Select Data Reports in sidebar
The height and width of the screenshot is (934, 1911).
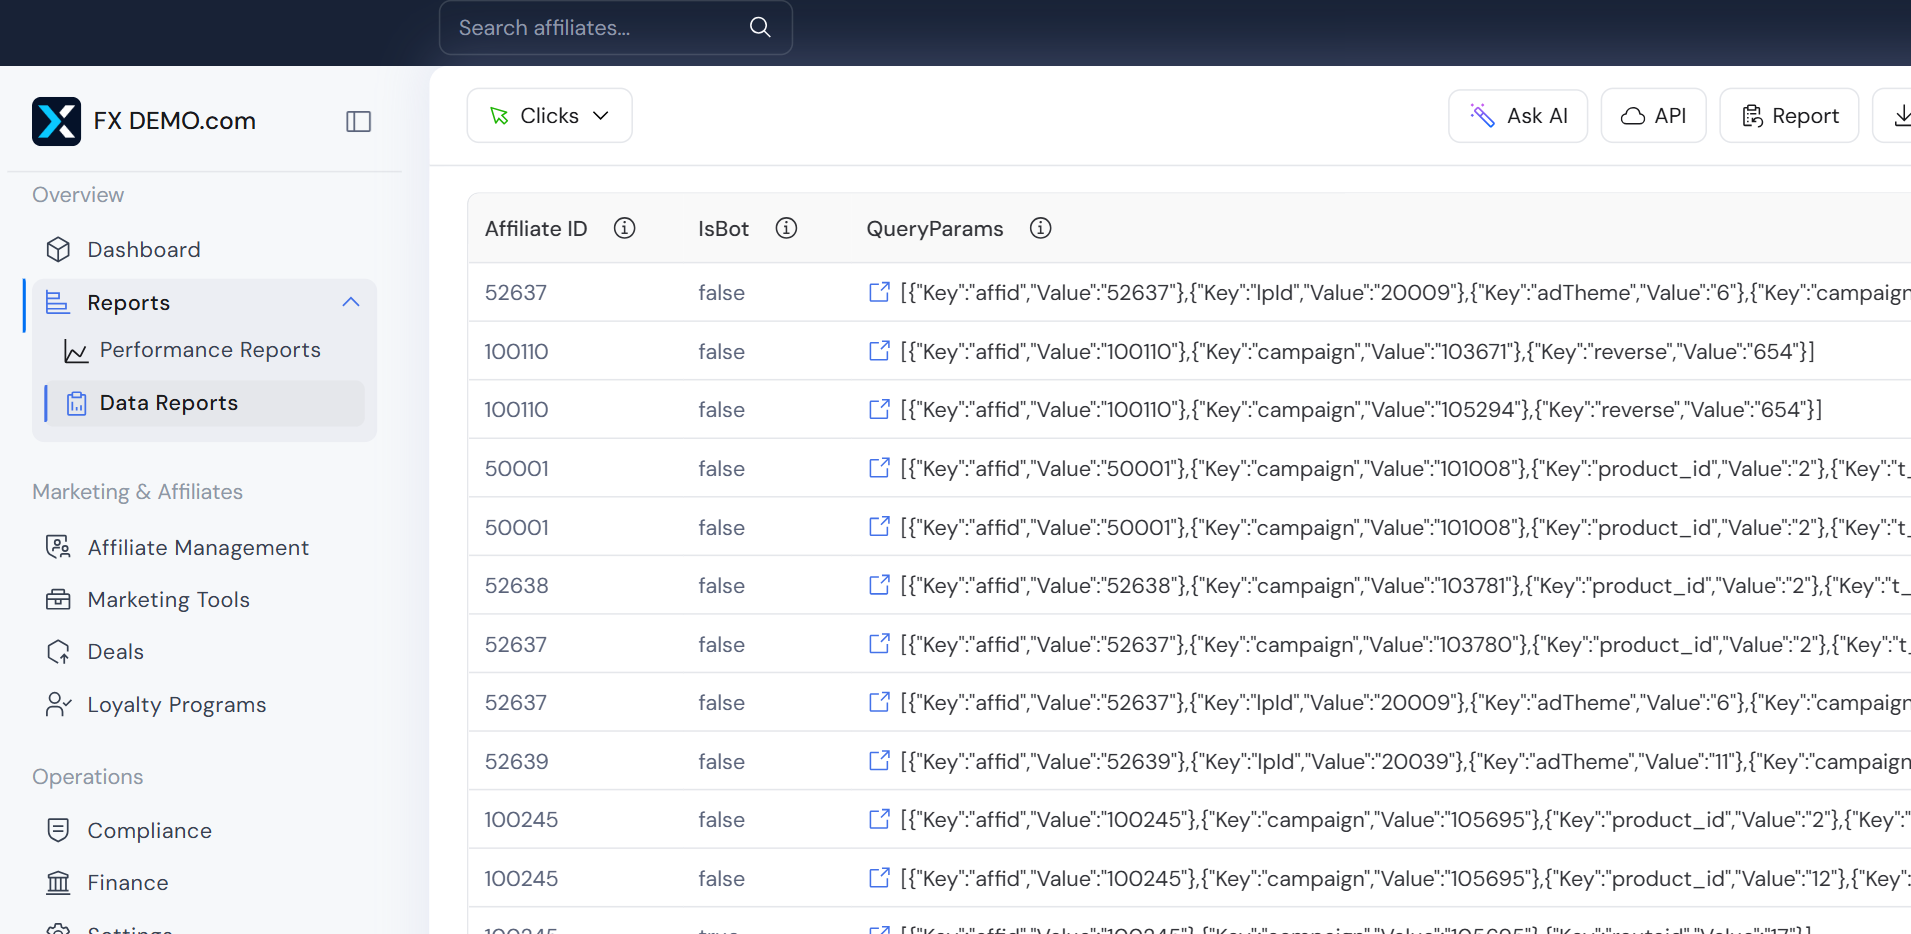tap(168, 402)
